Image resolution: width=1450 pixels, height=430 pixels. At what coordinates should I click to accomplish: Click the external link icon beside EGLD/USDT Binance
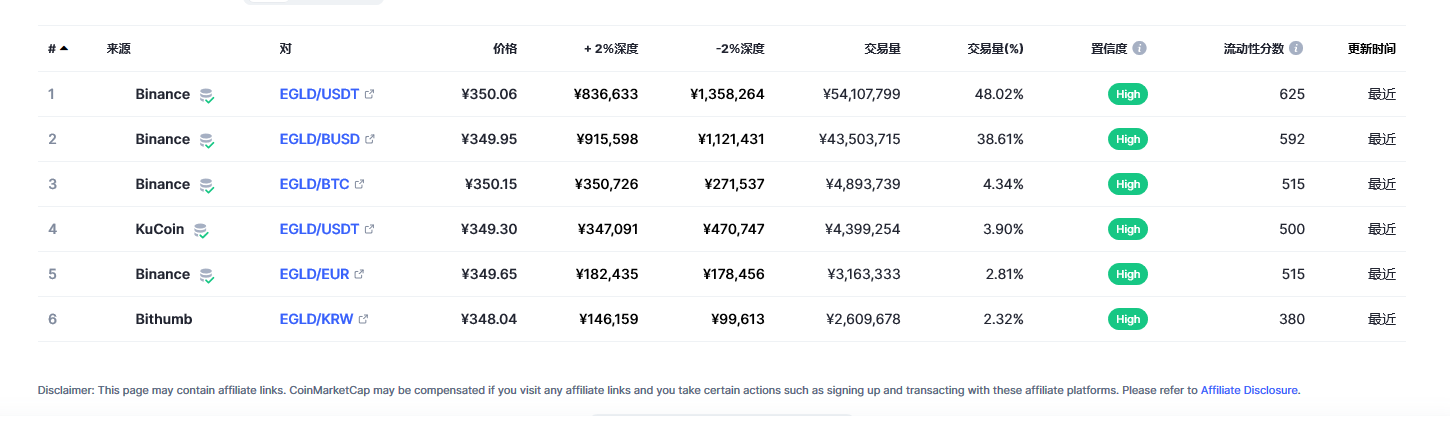pyautogui.click(x=369, y=94)
